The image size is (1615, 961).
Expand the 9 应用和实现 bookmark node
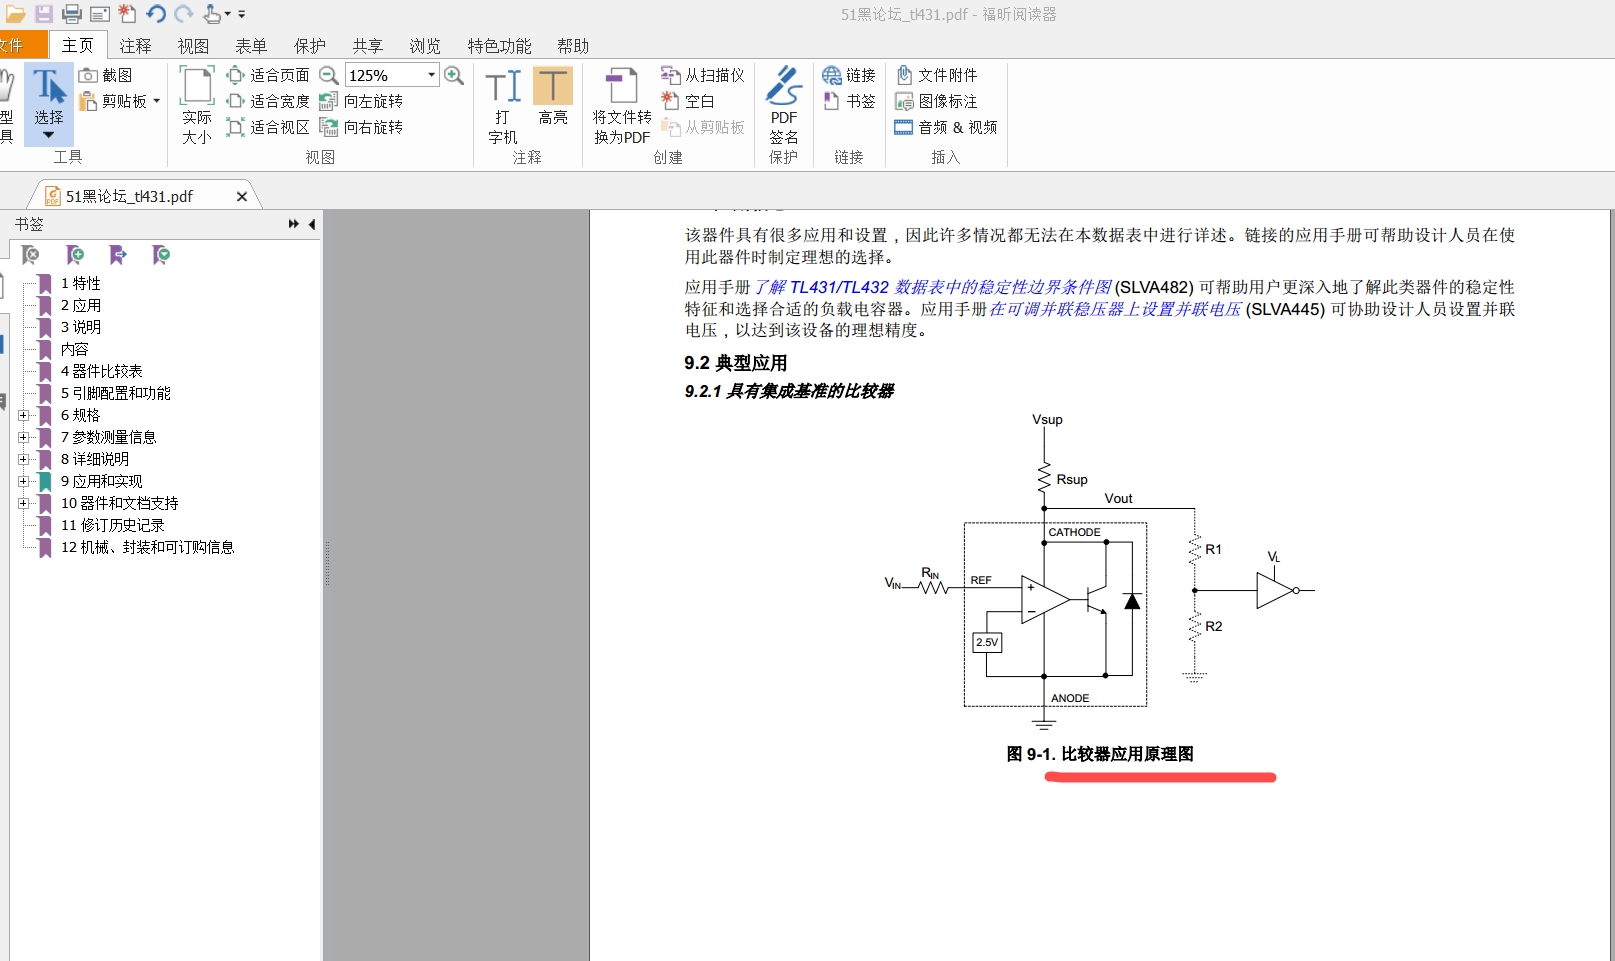23,481
